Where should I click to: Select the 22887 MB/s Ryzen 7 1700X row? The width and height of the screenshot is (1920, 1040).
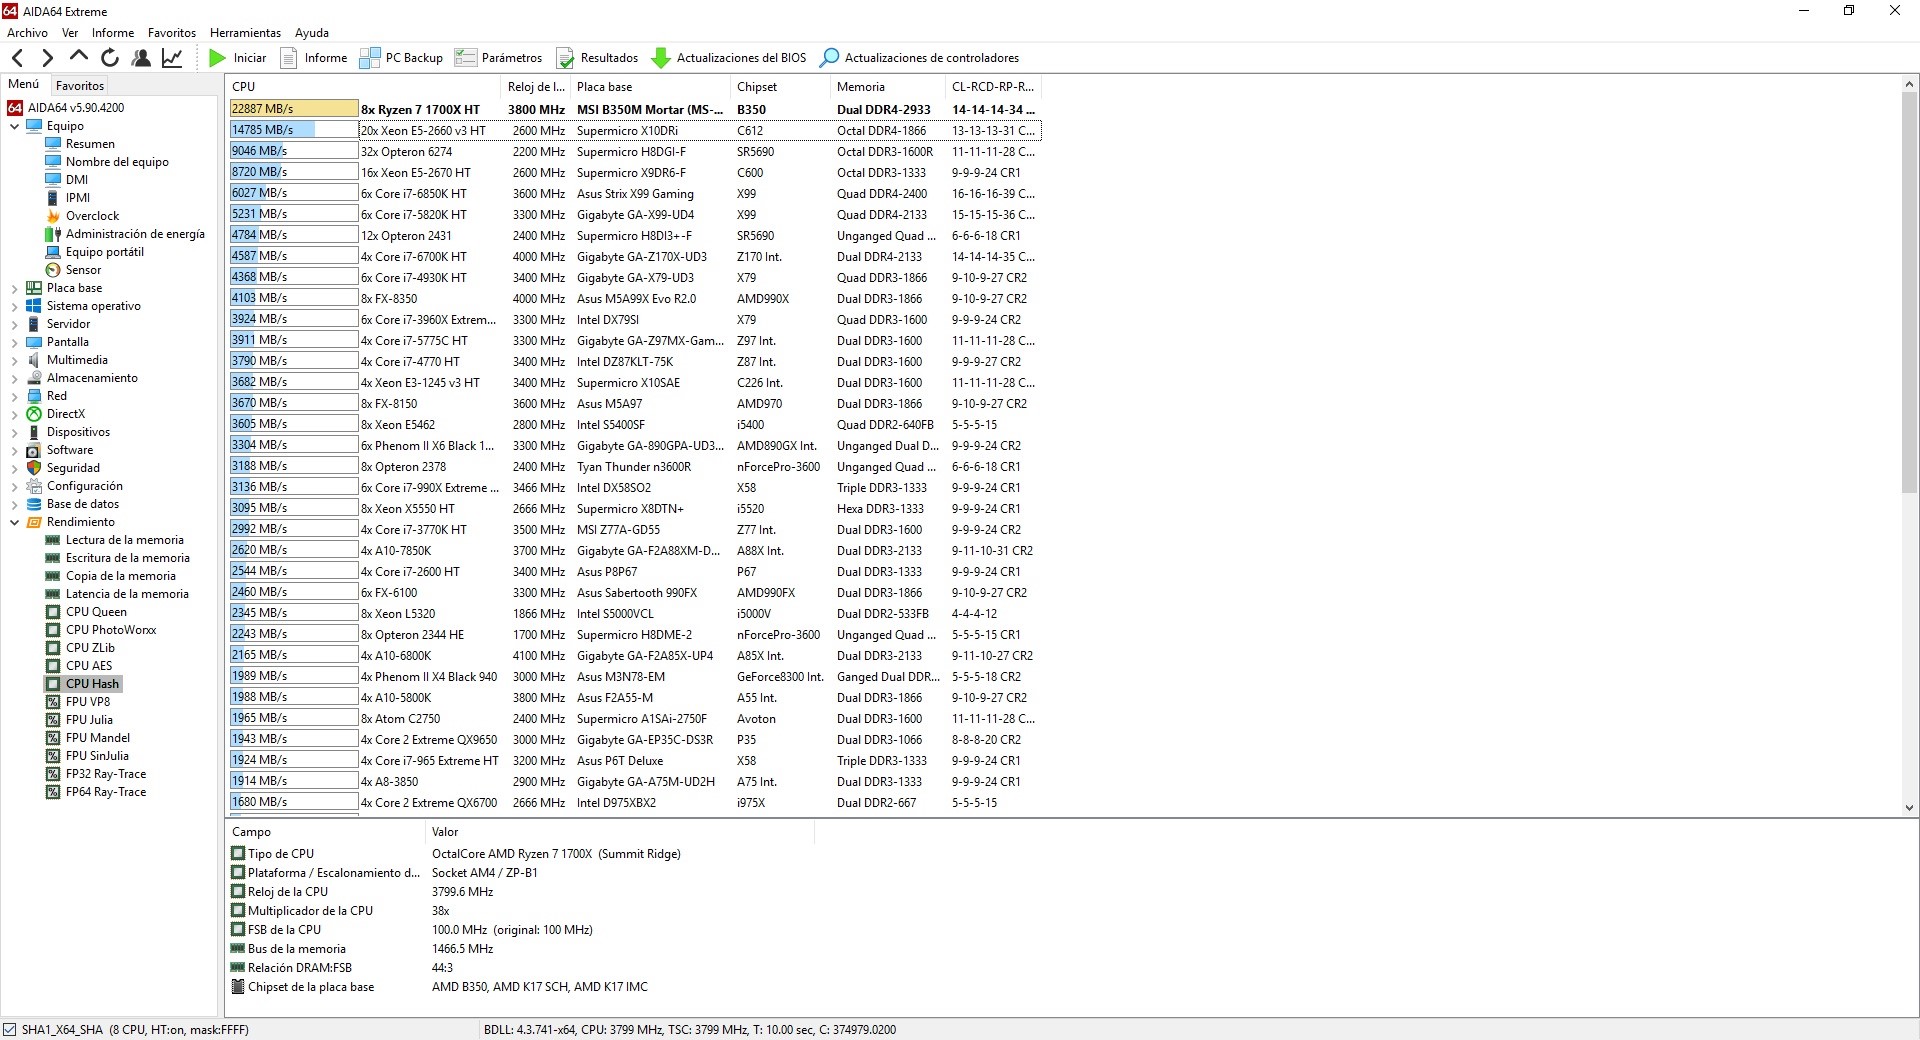click(x=634, y=109)
